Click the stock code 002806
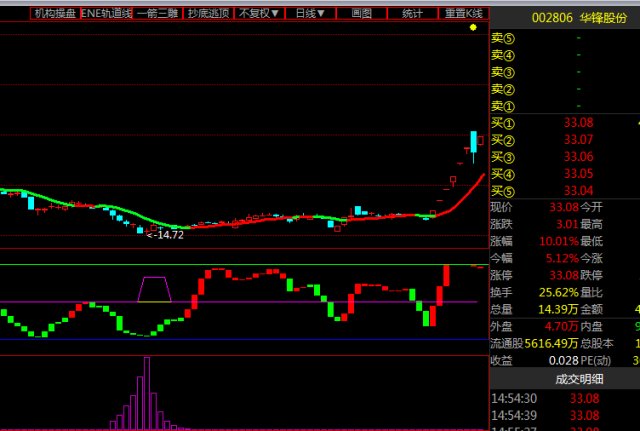Screen dimensions: 640x431 point(552,18)
